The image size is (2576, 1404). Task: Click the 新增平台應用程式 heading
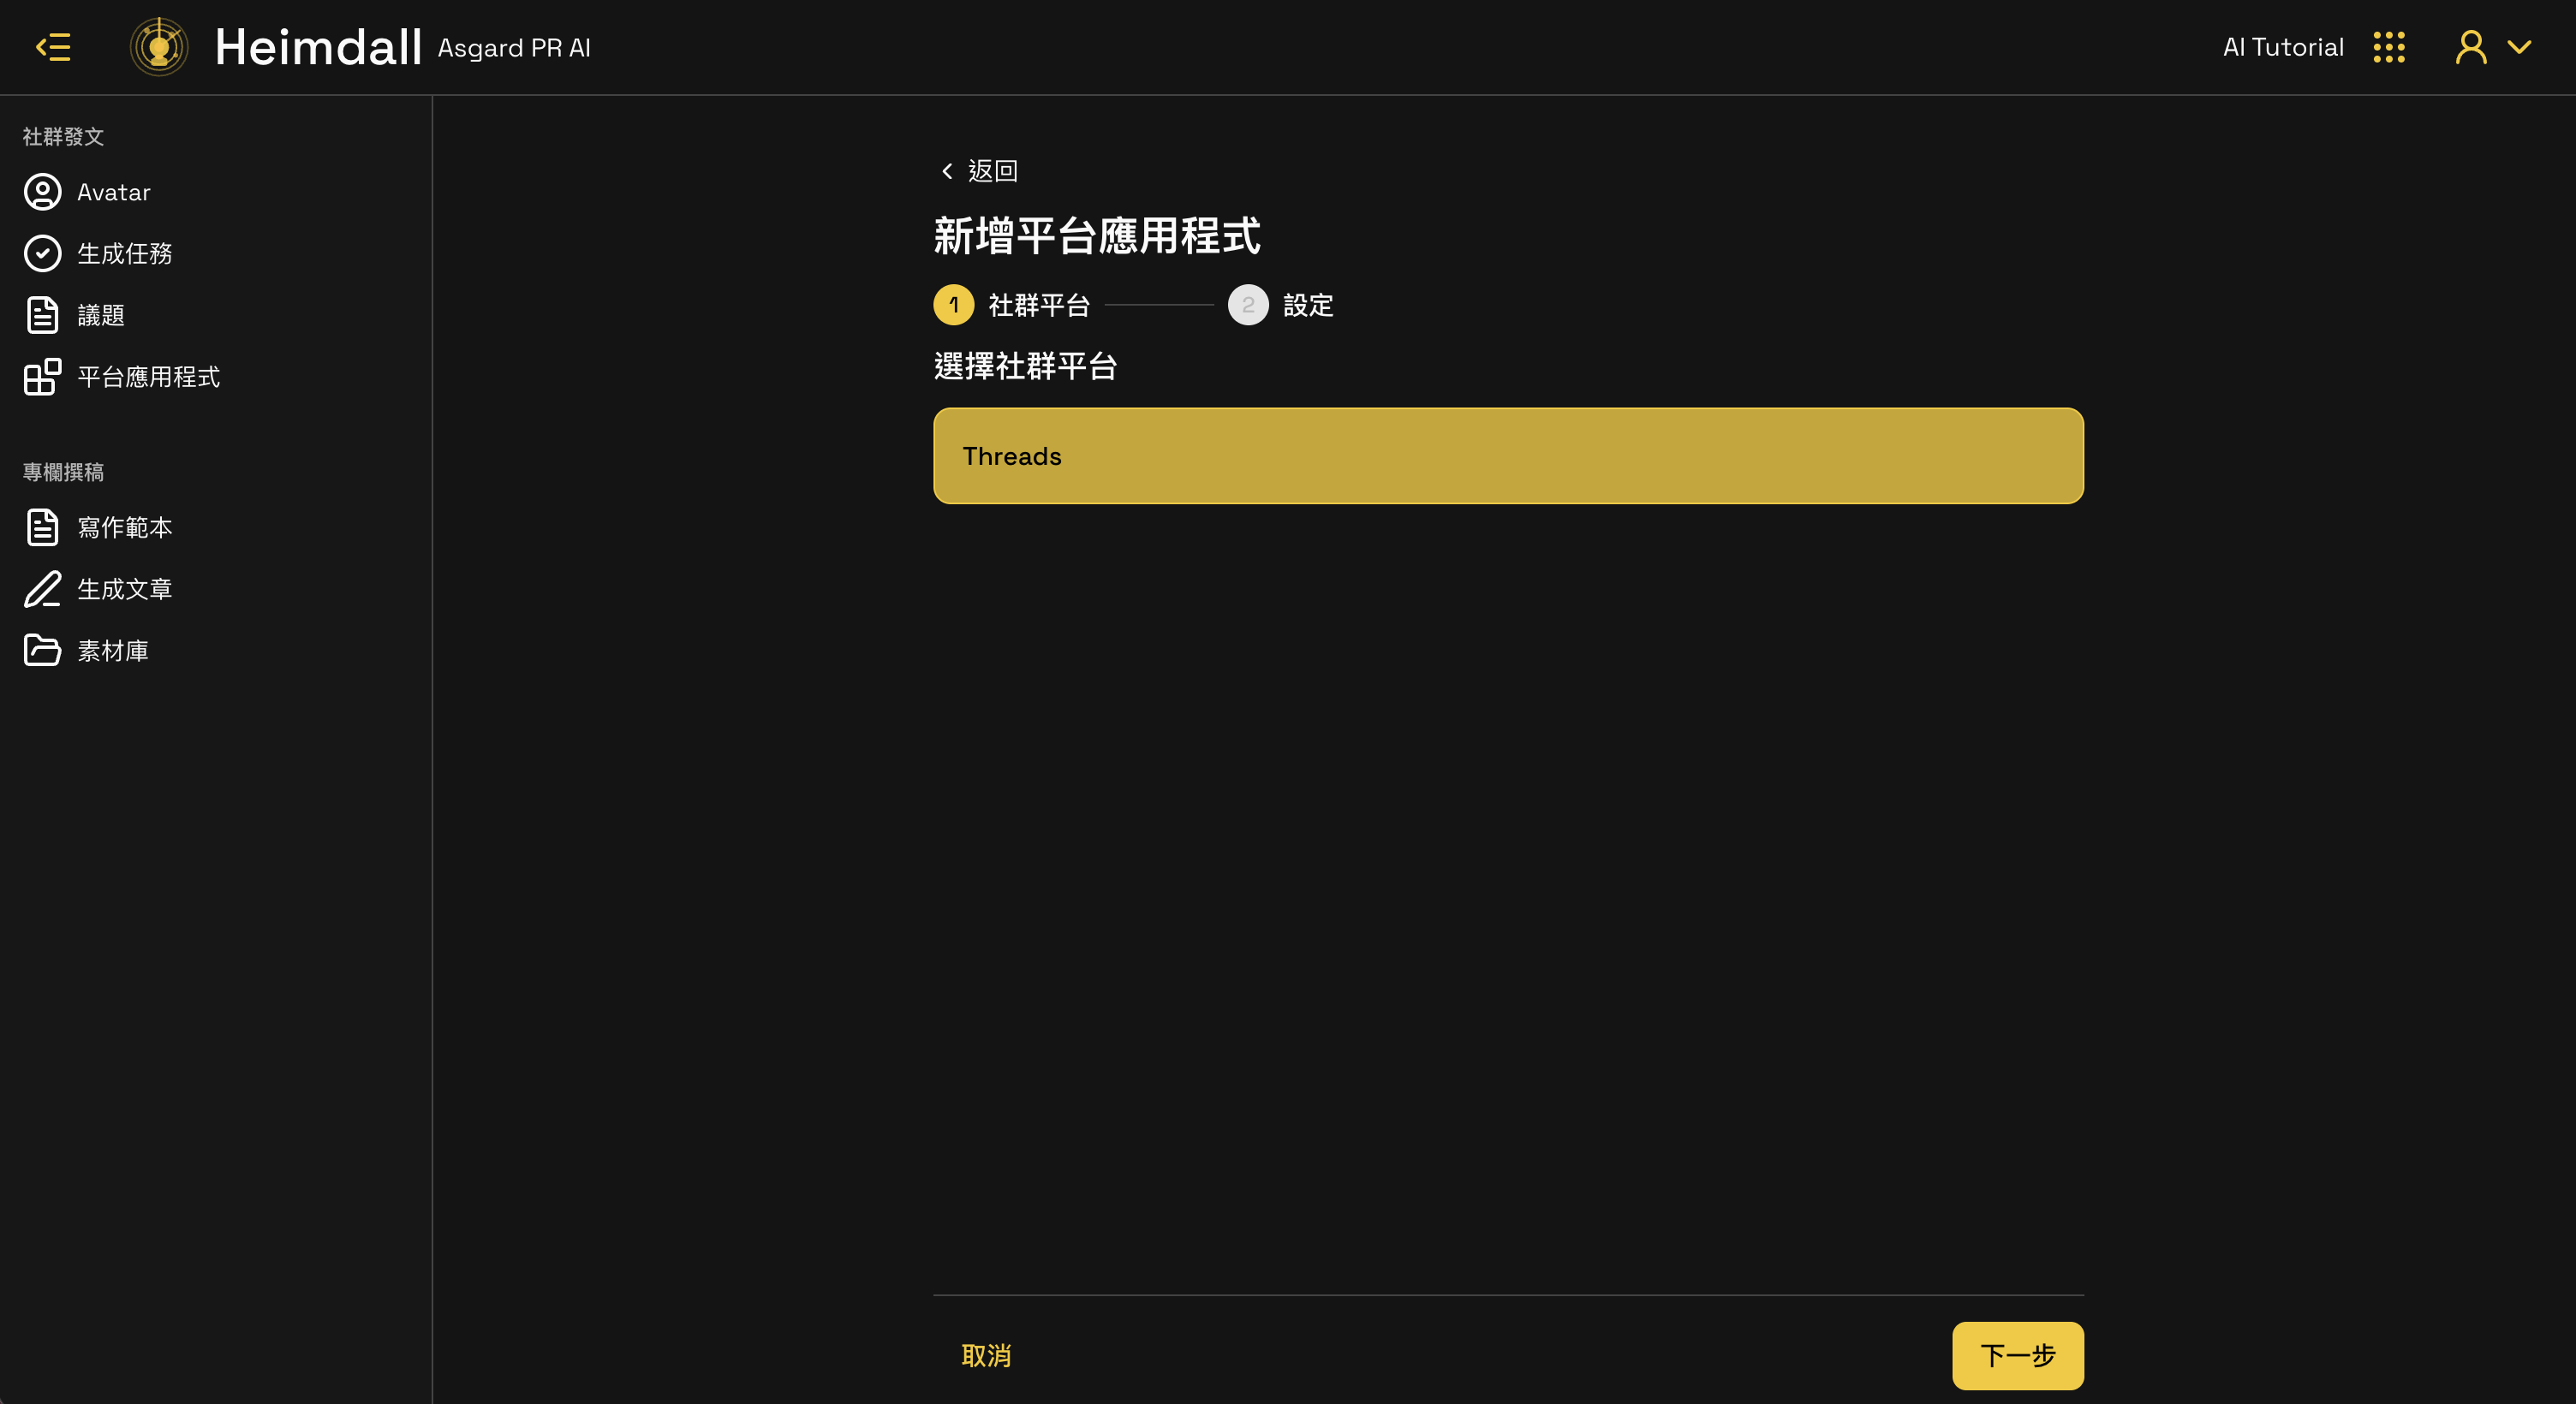click(1097, 236)
